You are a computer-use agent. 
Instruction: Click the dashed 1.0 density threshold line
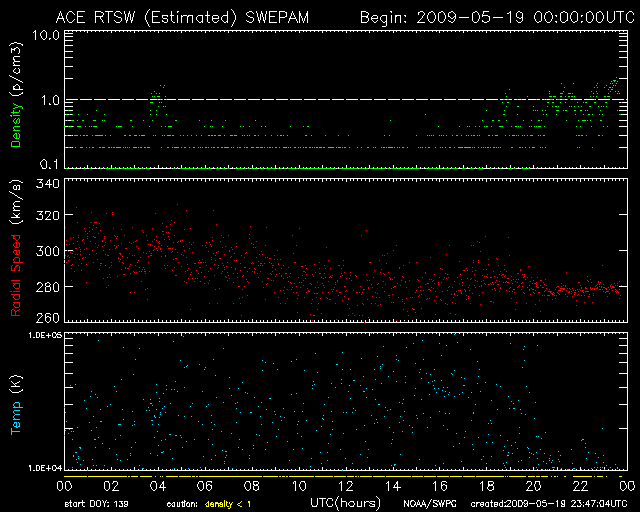tap(346, 99)
